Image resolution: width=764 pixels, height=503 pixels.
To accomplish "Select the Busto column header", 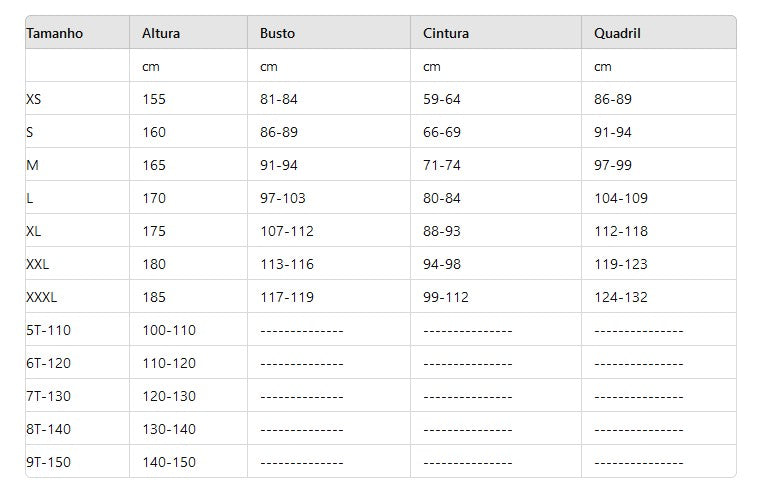I will (277, 33).
